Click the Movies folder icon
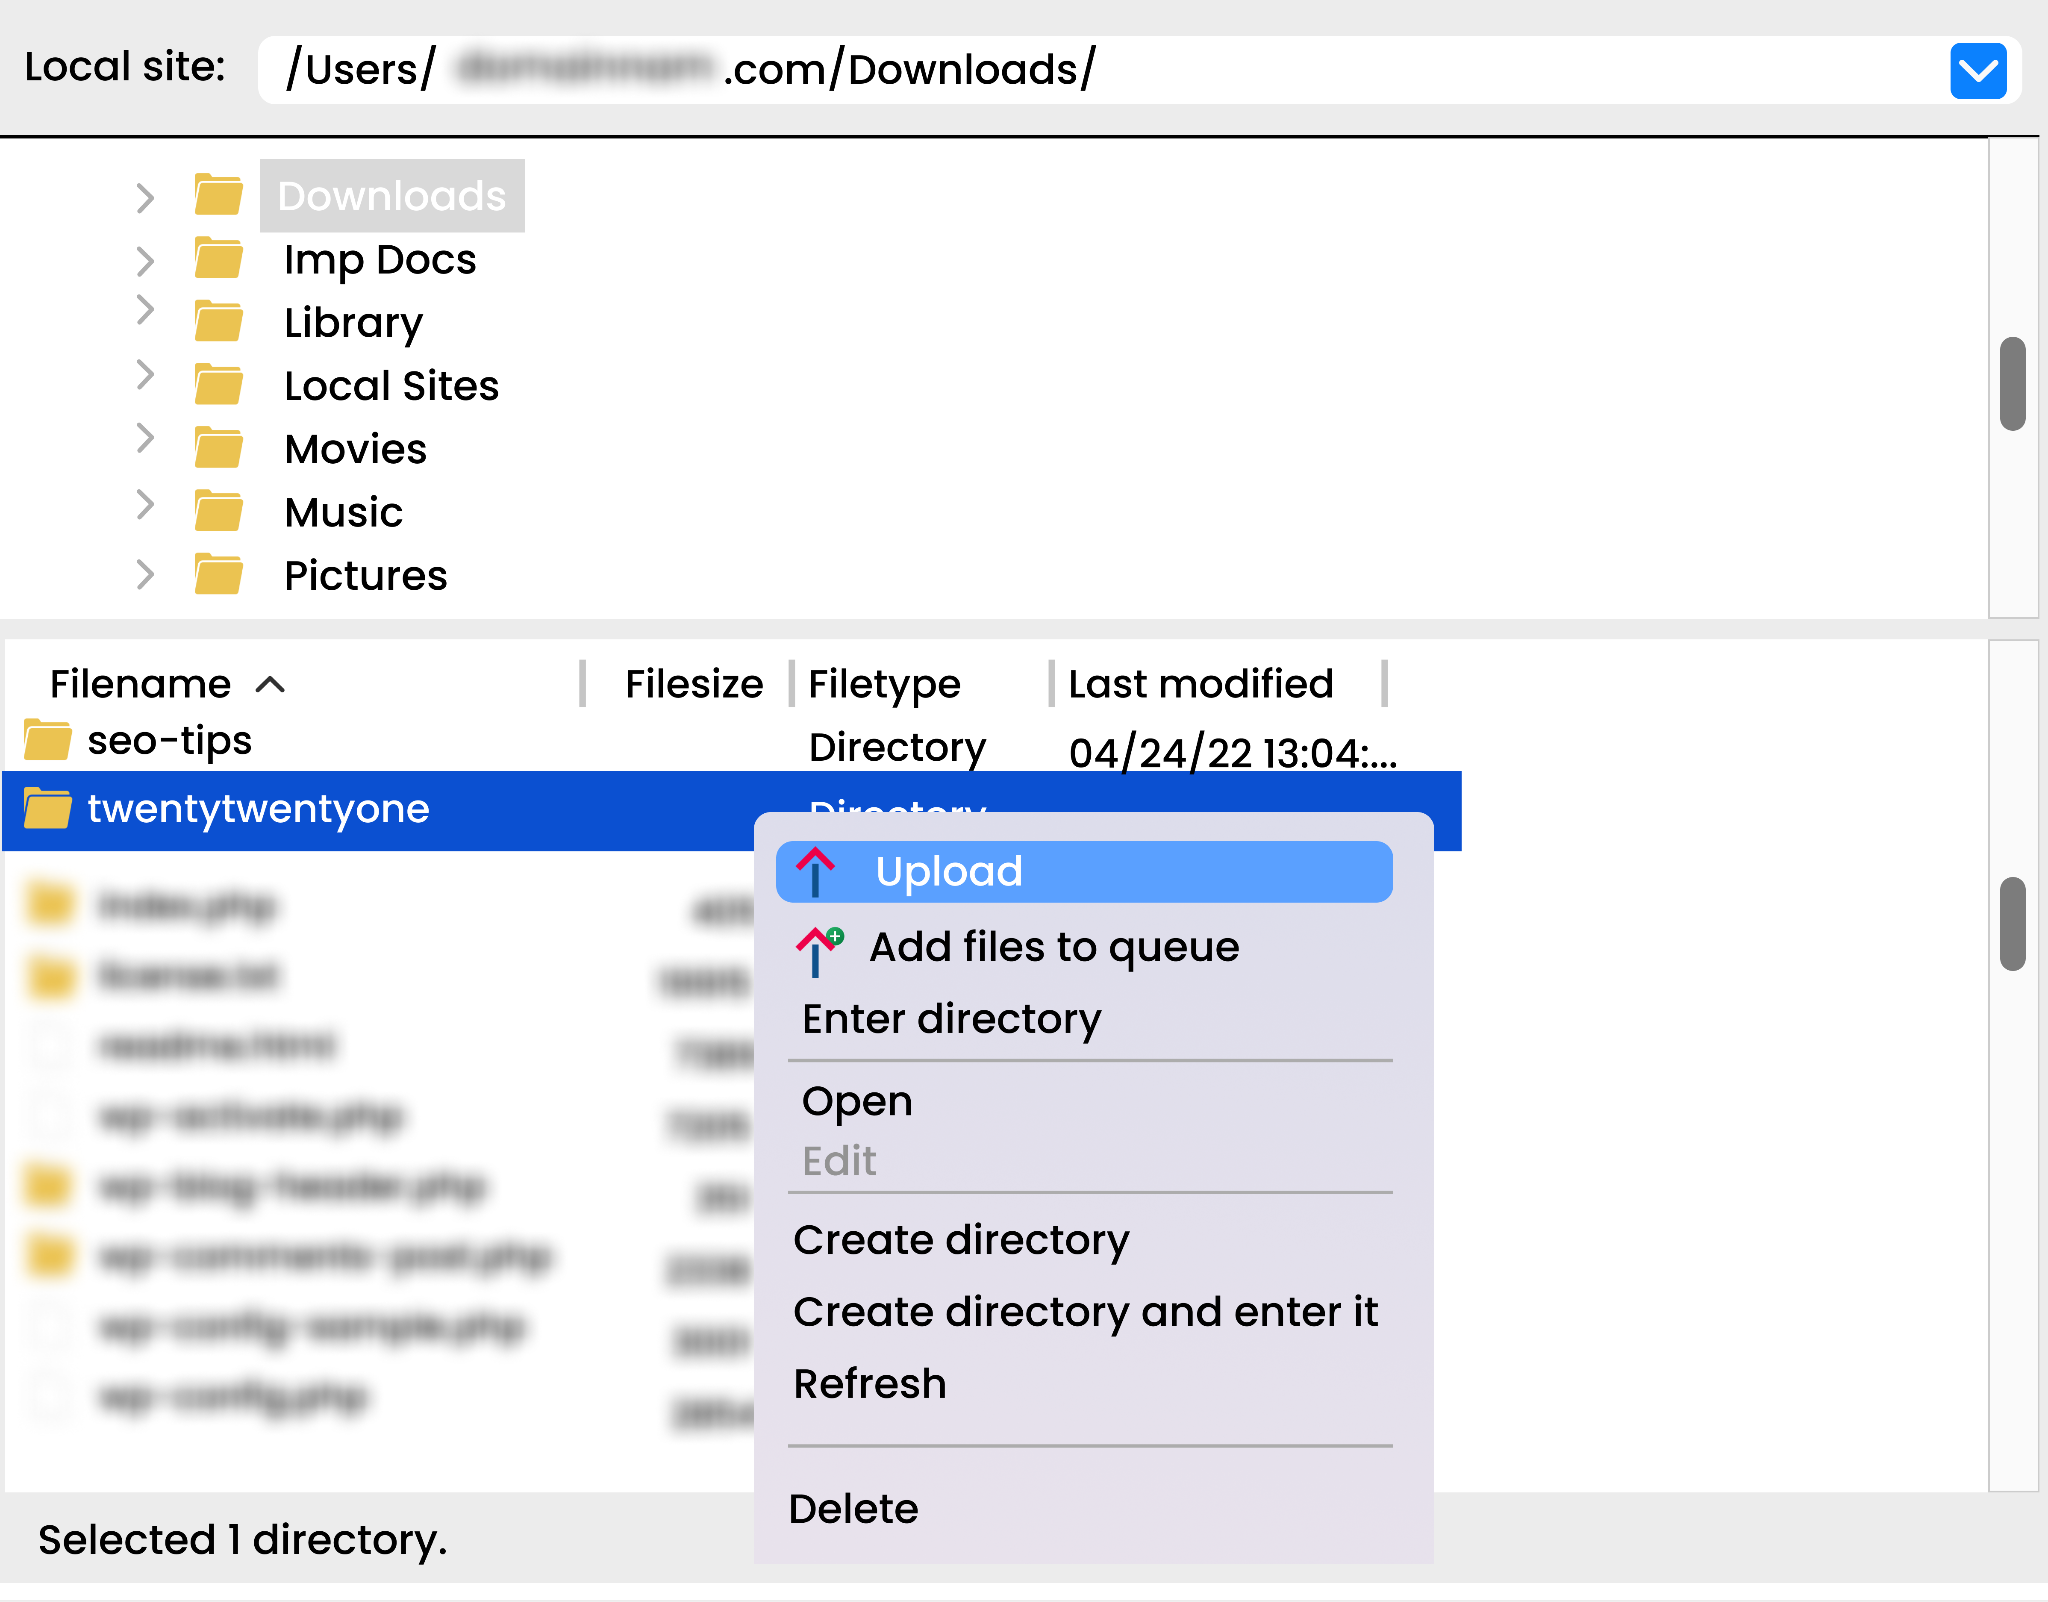This screenshot has width=2048, height=1602. (219, 449)
